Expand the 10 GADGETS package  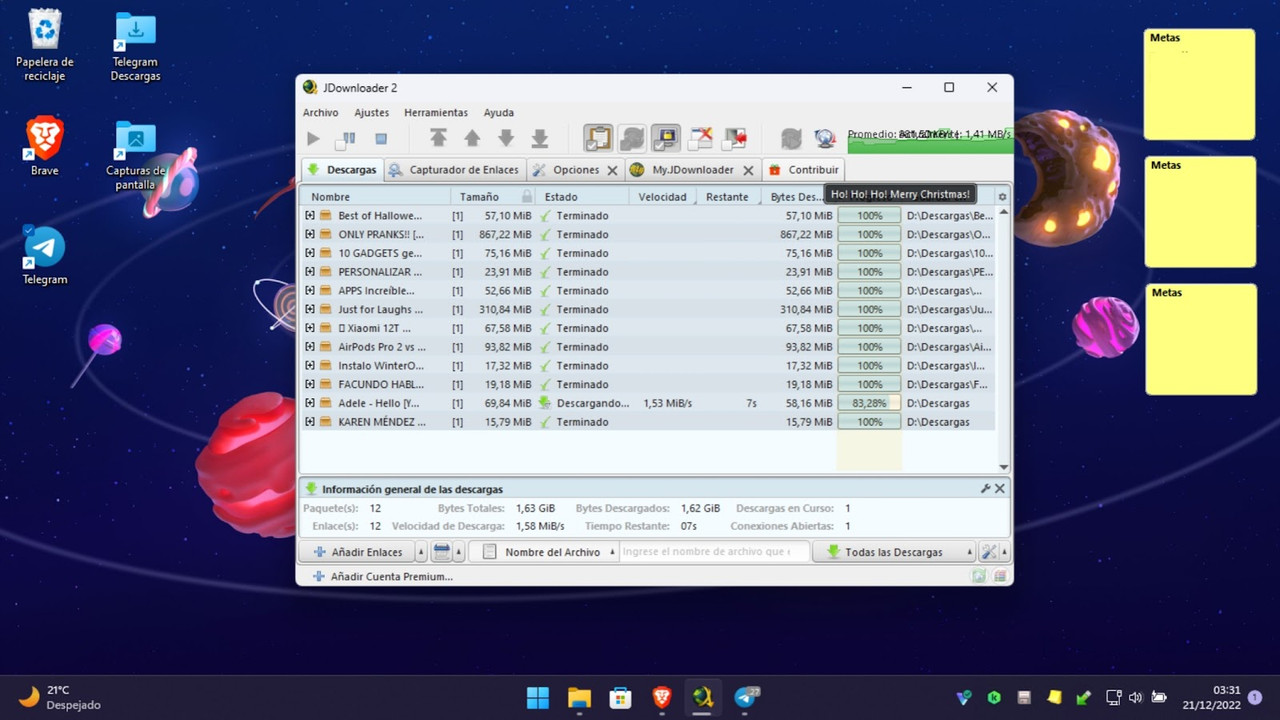[310, 253]
